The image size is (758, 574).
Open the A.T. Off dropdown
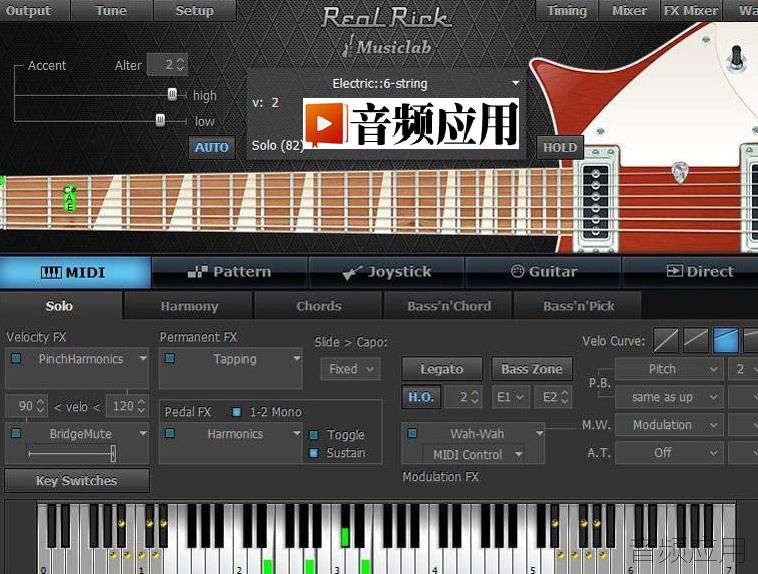669,453
